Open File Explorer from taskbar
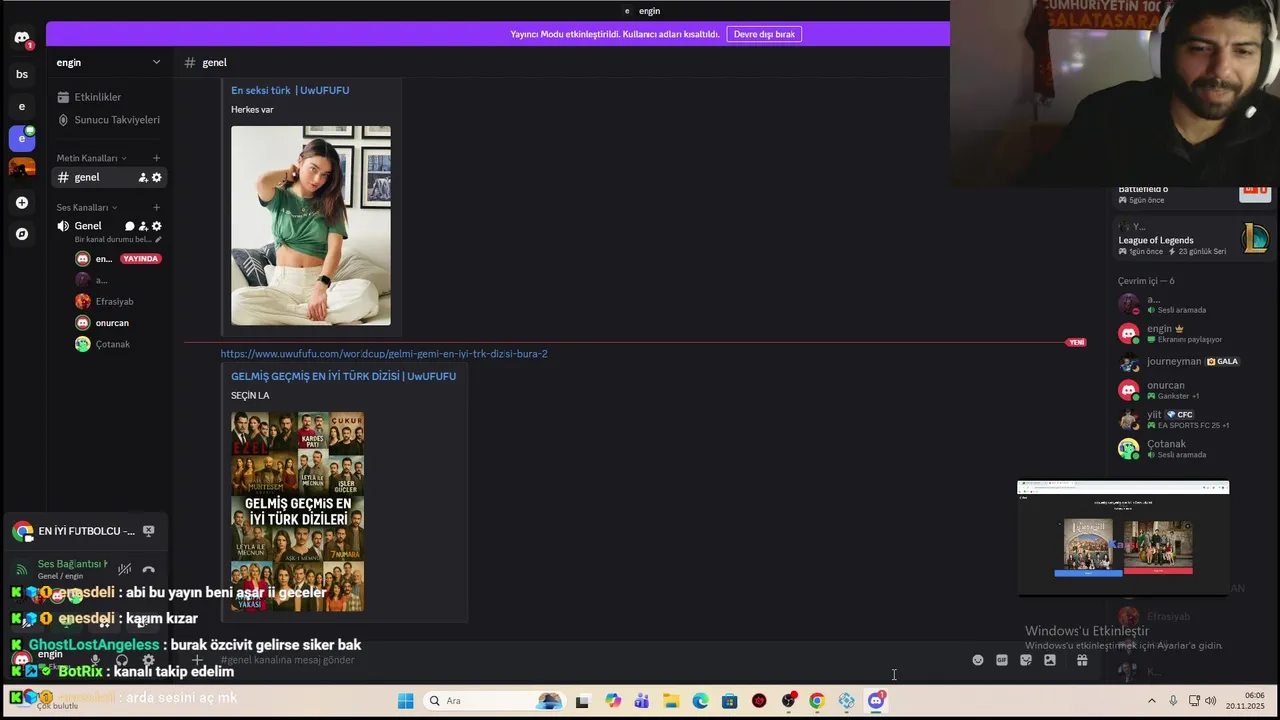Viewport: 1280px width, 720px height. pos(671,701)
